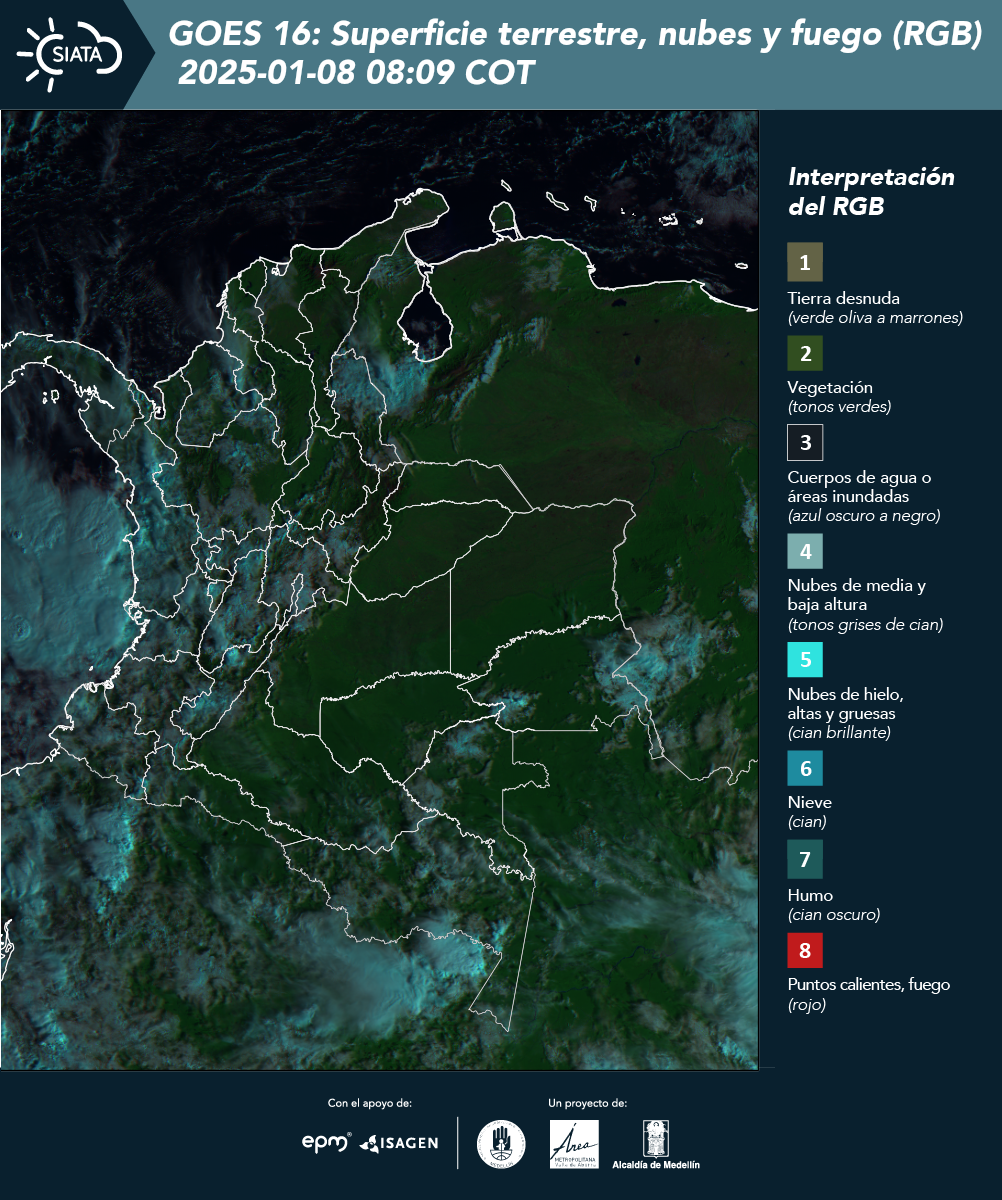The image size is (1002, 1200).
Task: Select red swatch 8 for Puntos calientes
Action: (805, 949)
